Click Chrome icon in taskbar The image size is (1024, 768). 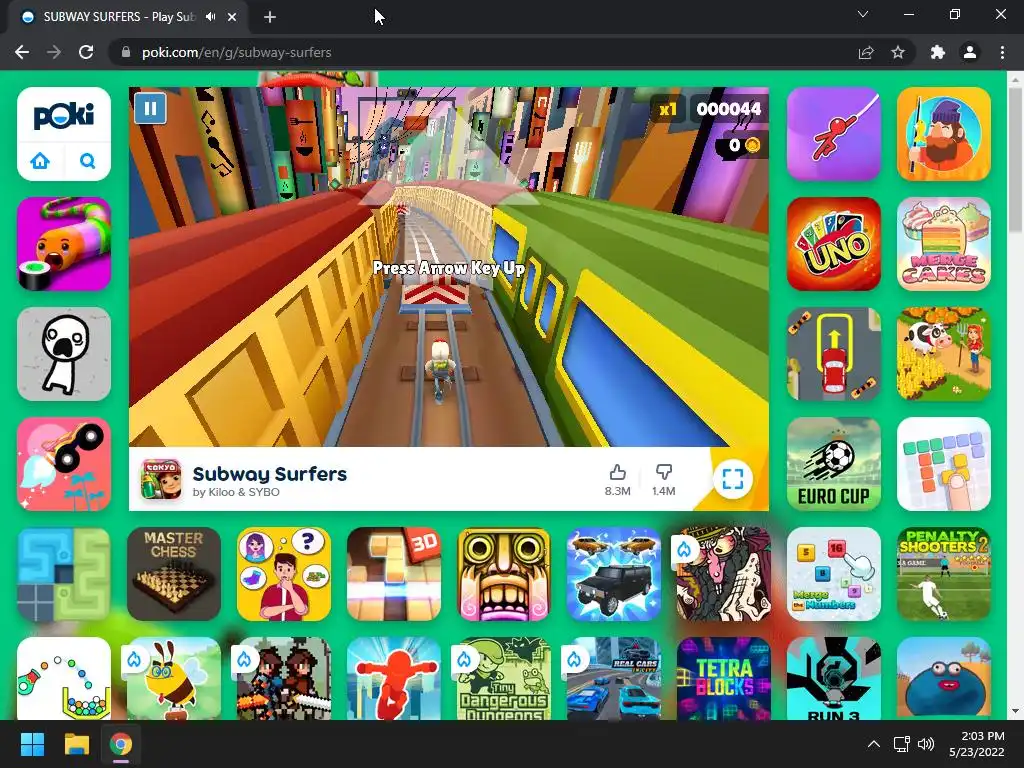[x=121, y=744]
